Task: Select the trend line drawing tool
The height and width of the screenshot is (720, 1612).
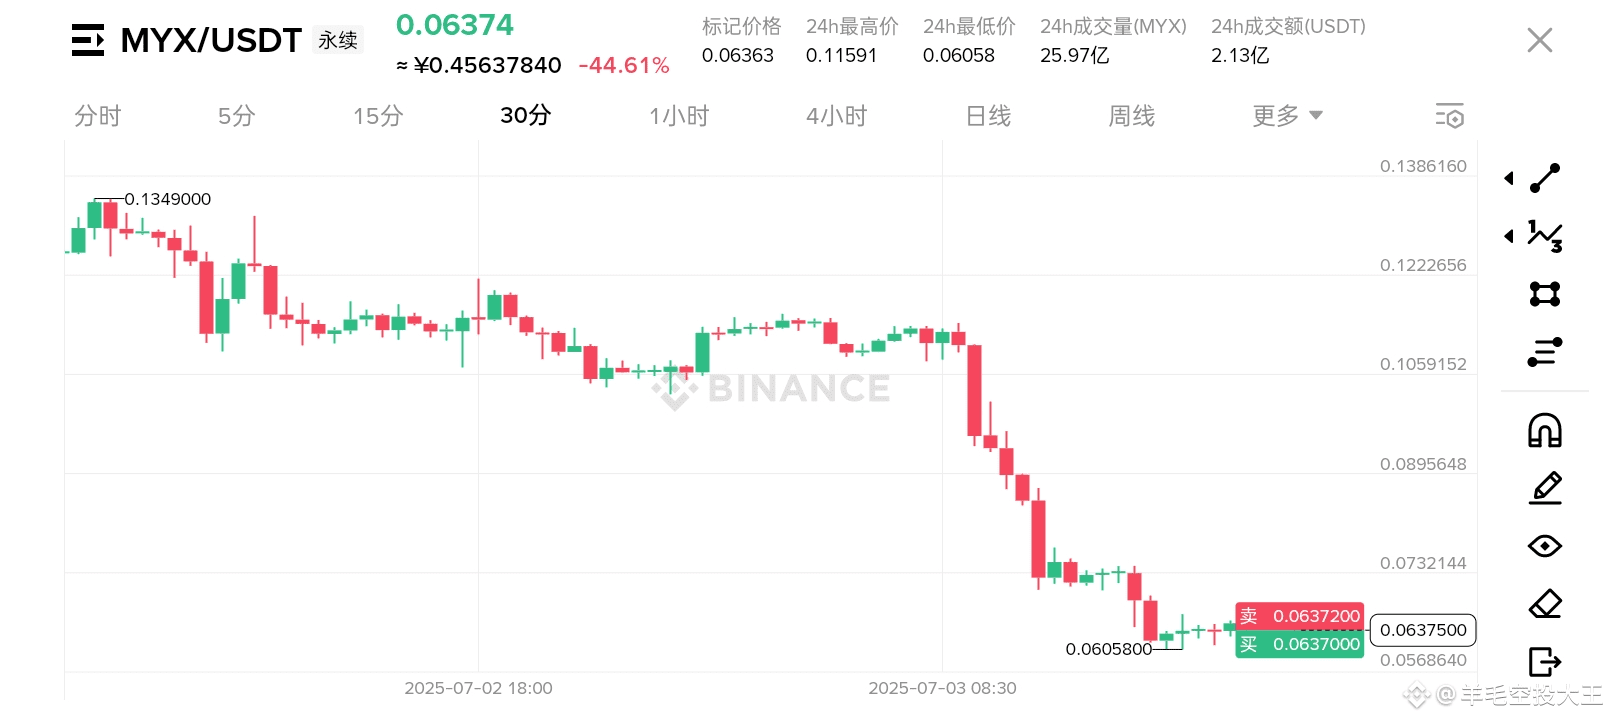Action: pos(1545,178)
